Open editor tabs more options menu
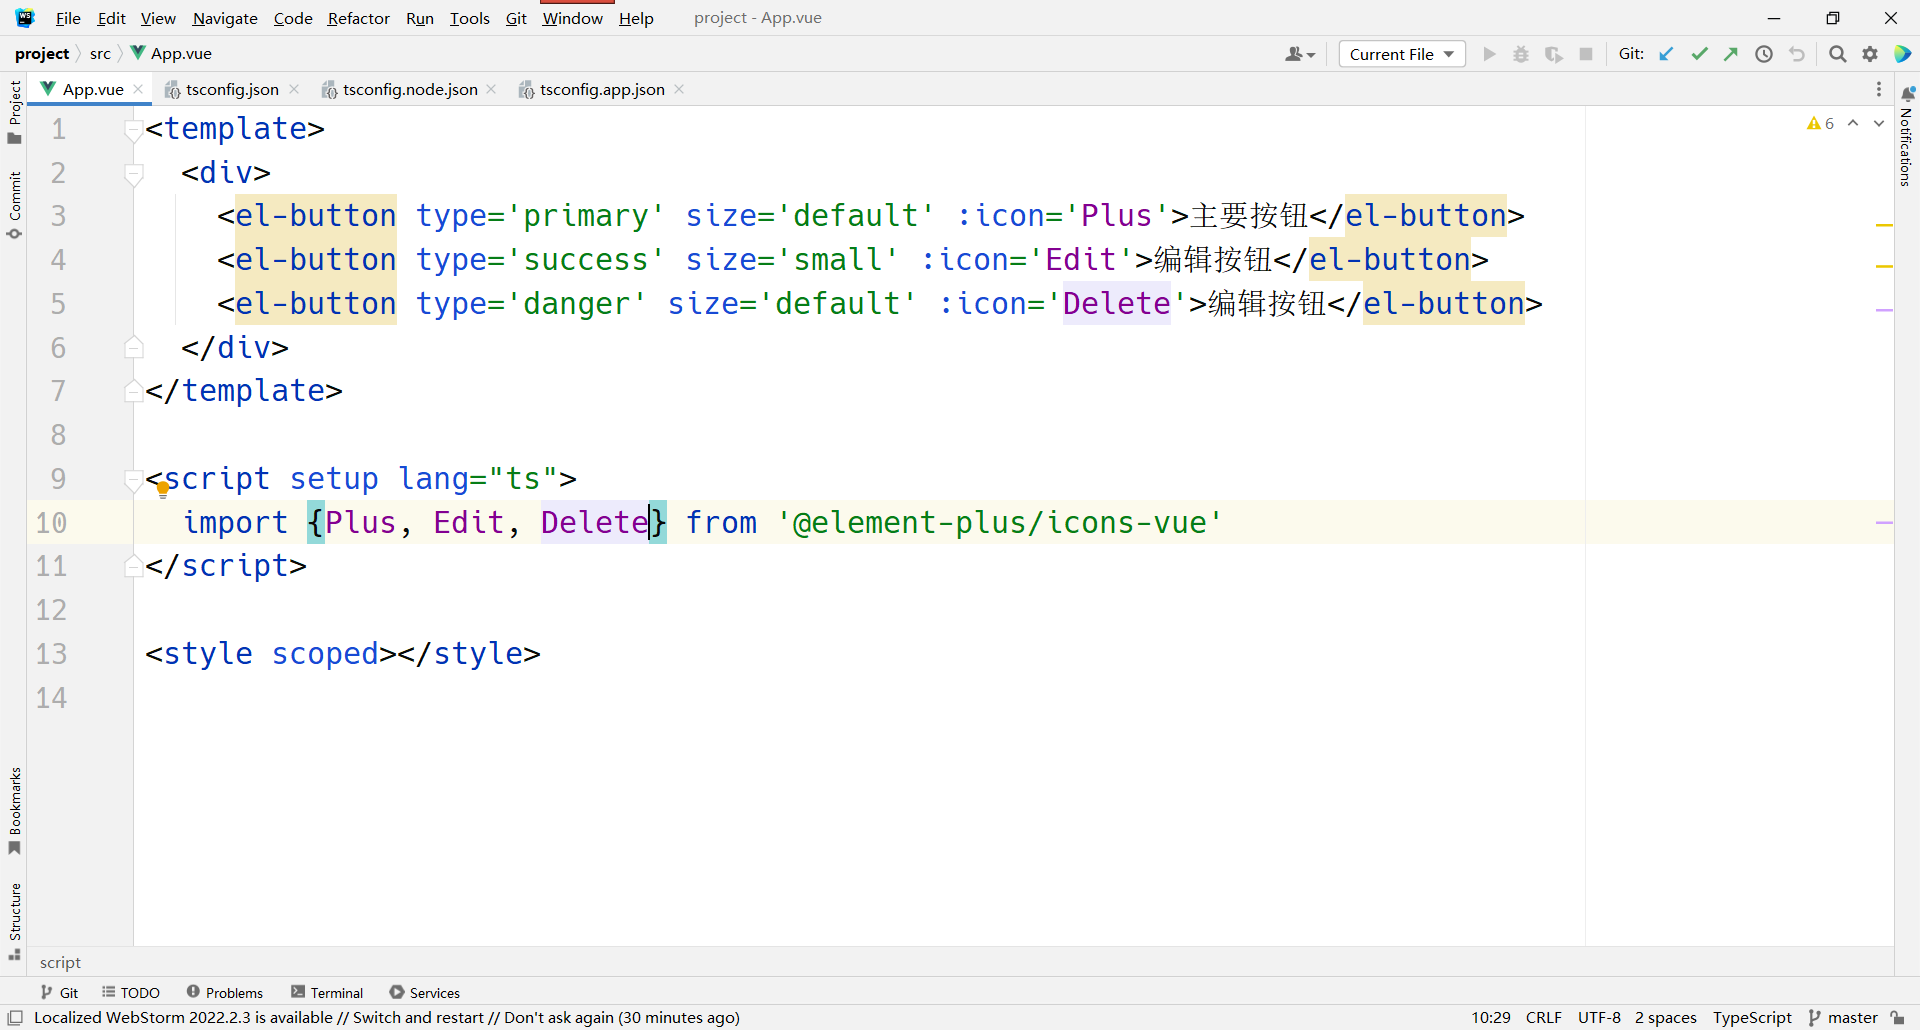The image size is (1920, 1030). click(x=1879, y=89)
